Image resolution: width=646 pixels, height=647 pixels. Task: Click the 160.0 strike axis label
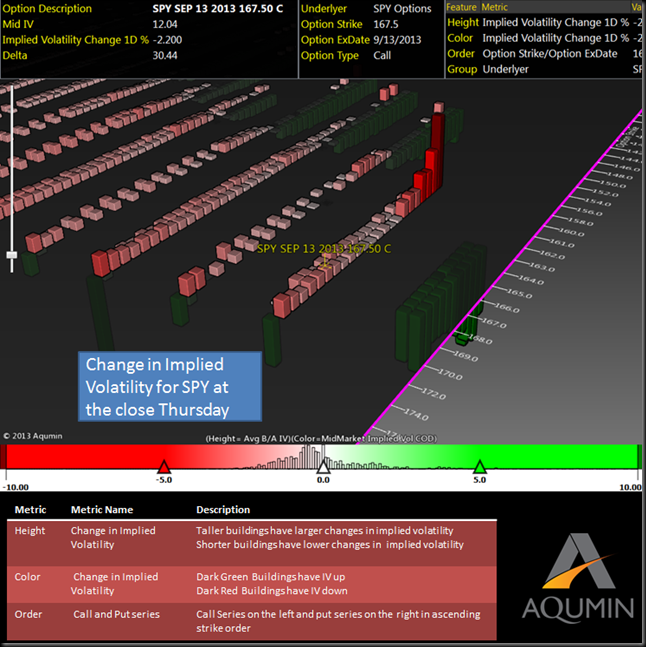572,232
